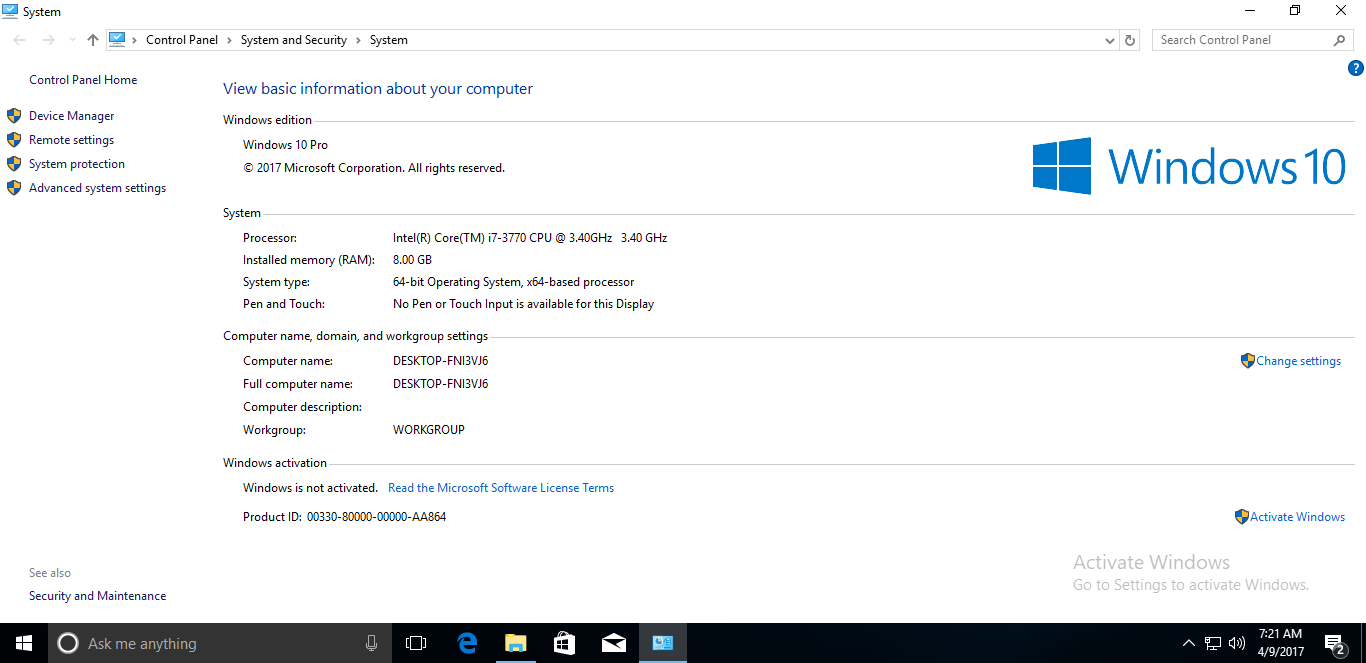Open Help with the blue question mark
1366x663 pixels.
(1356, 69)
